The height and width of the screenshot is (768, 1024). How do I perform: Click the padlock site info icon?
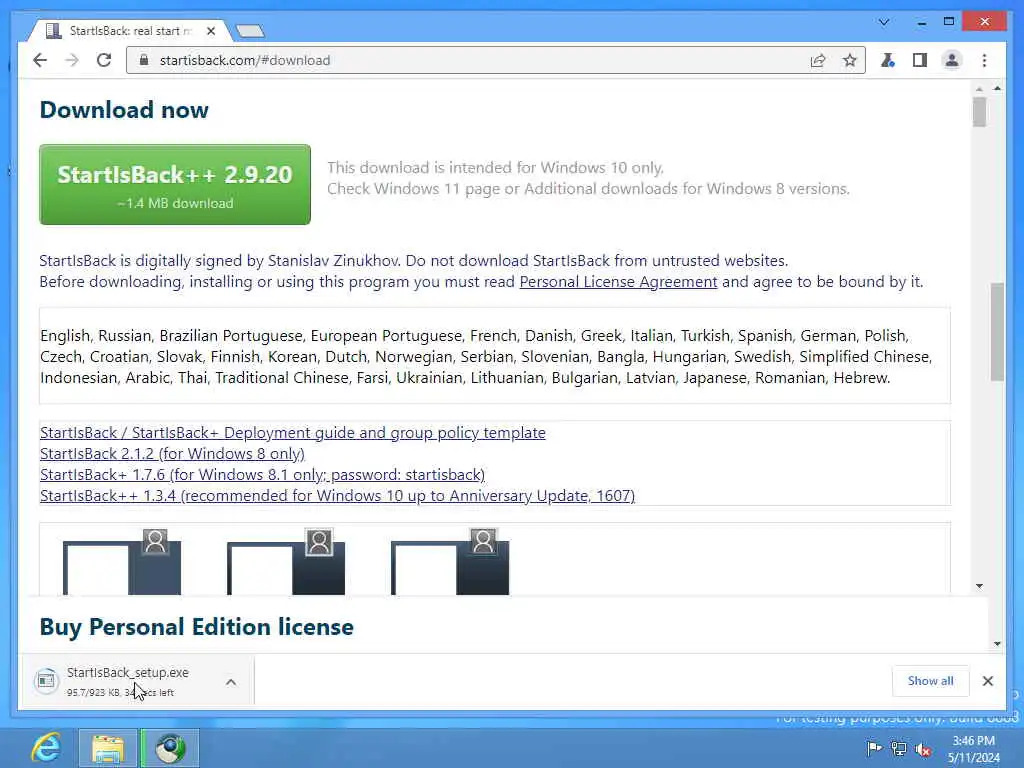tap(144, 60)
